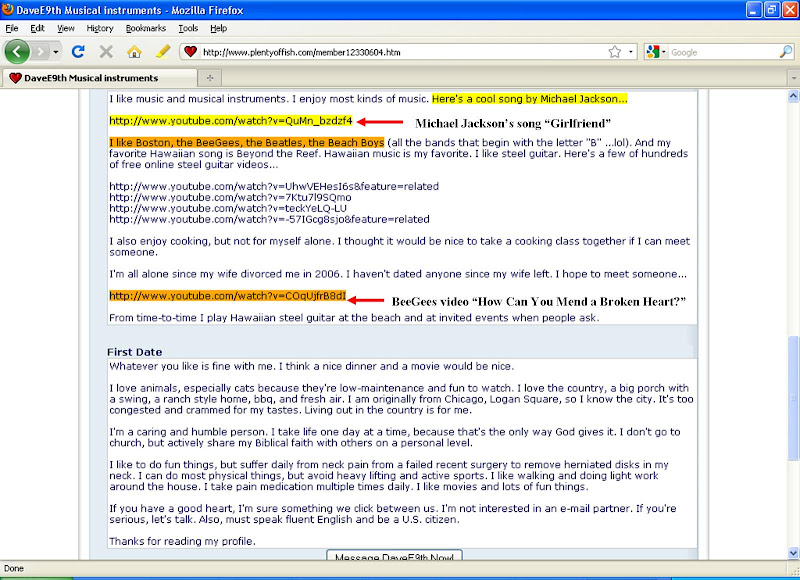Minimize the Firefox window
The image size is (800, 580).
[x=754, y=10]
